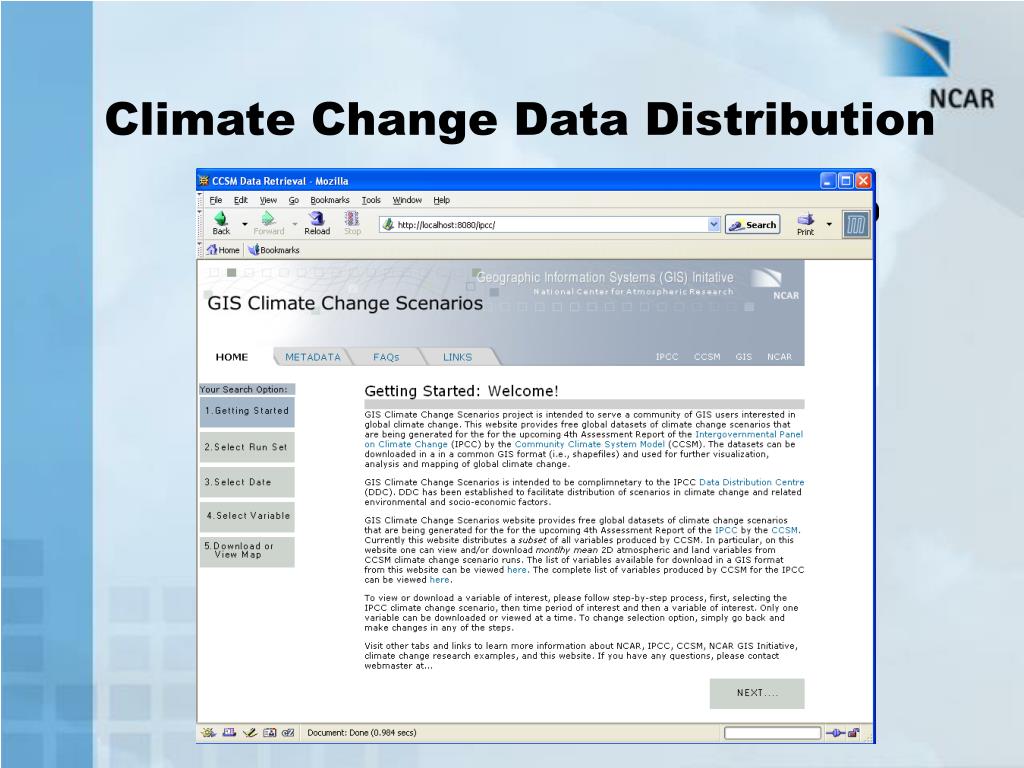This screenshot has width=1024, height=768.
Task: Select step 4. Select Variable
Action: click(247, 516)
